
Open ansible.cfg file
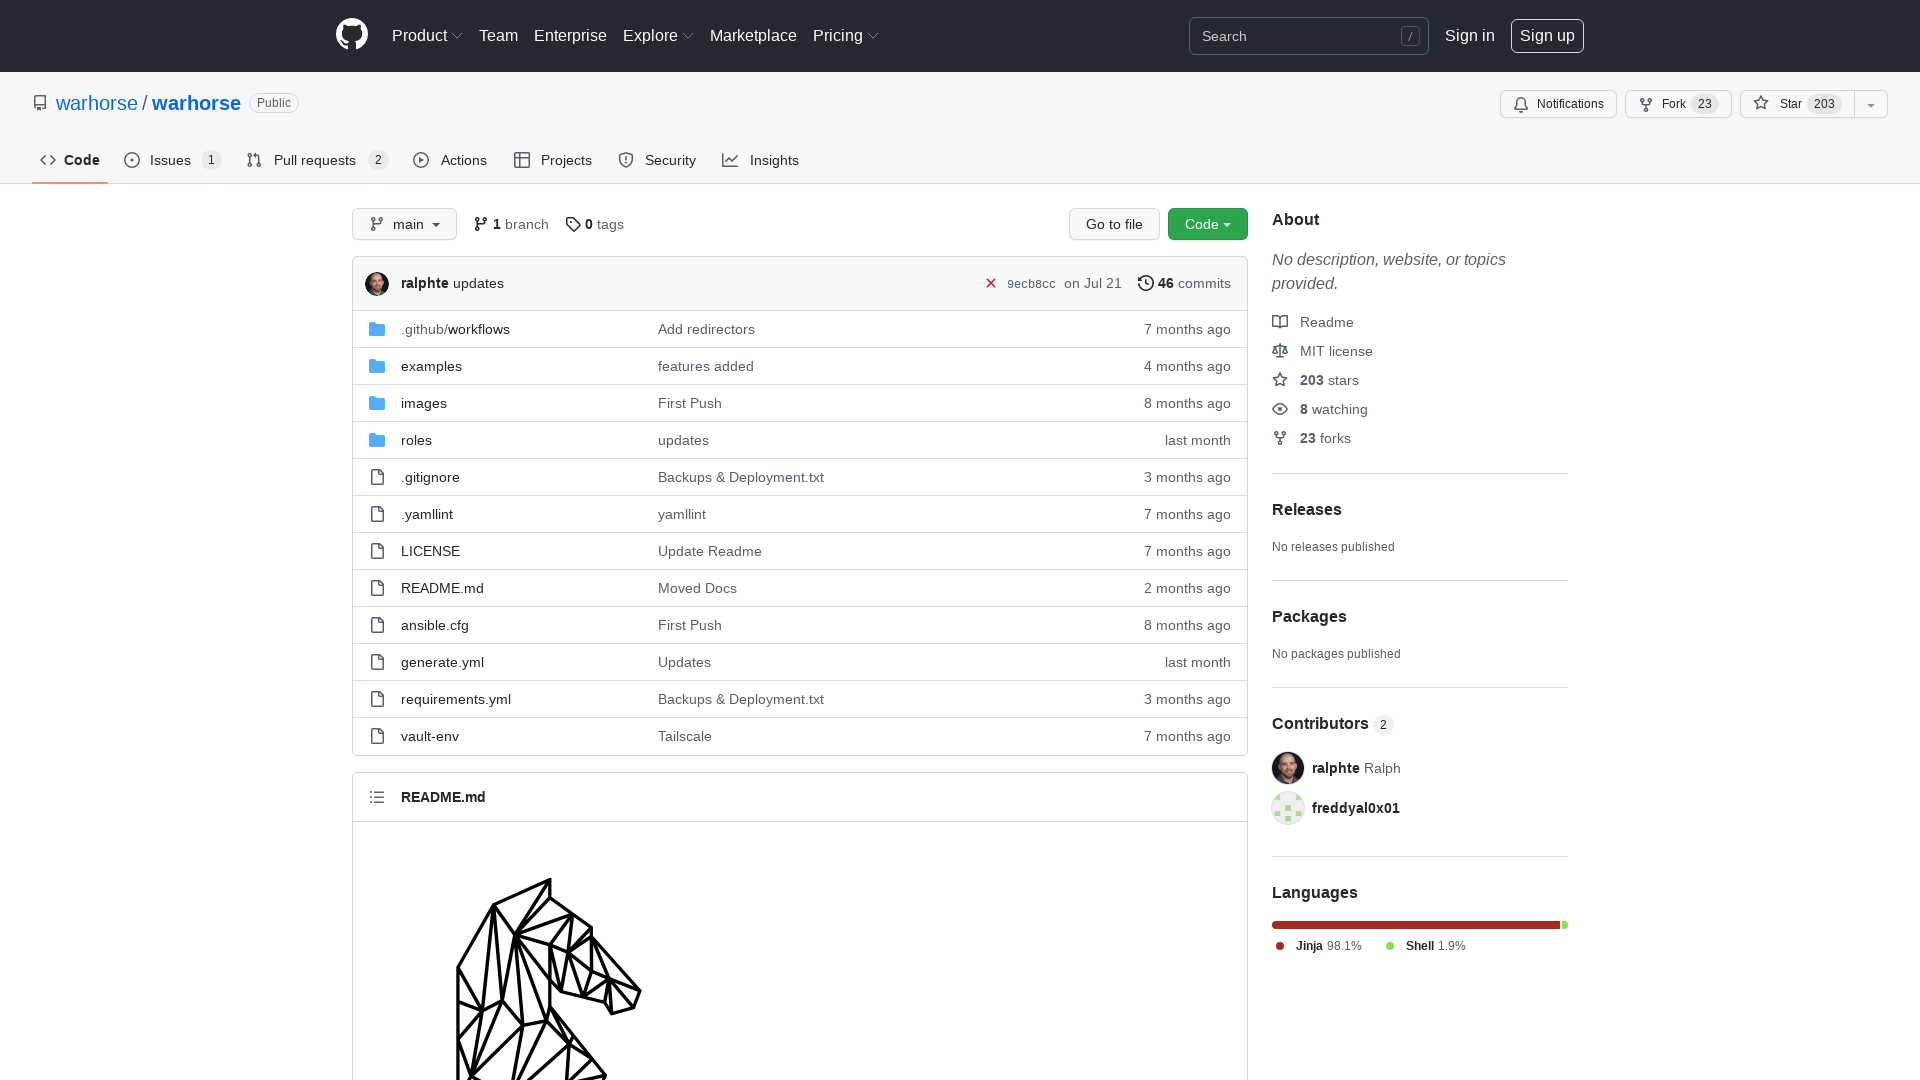(x=435, y=625)
